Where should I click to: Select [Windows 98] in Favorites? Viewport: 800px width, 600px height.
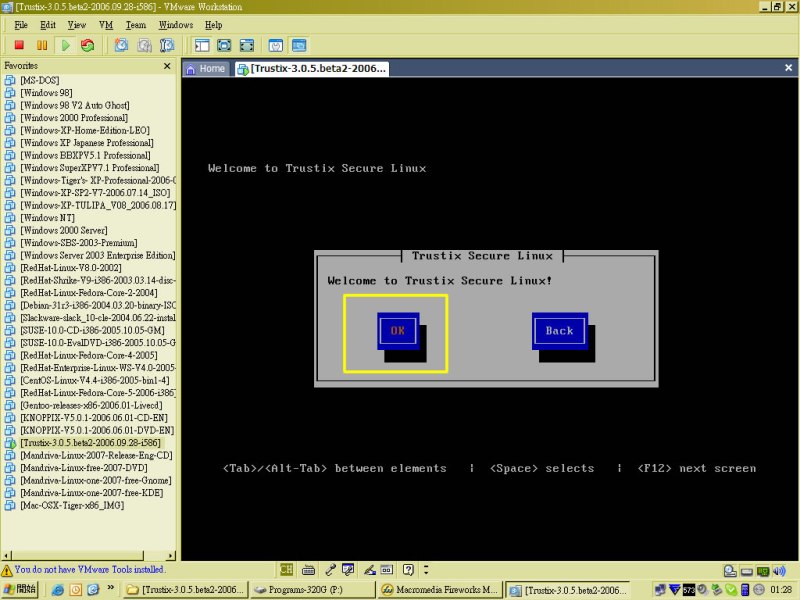[46, 93]
